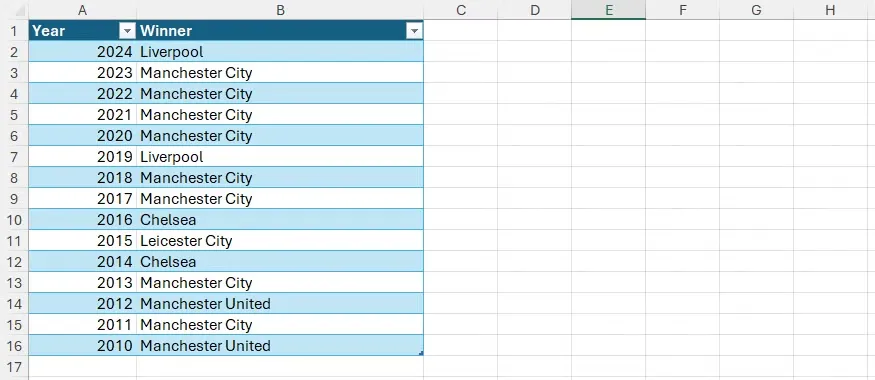Click Manchester City in the 2011 row
The height and width of the screenshot is (380, 875).
(280, 325)
